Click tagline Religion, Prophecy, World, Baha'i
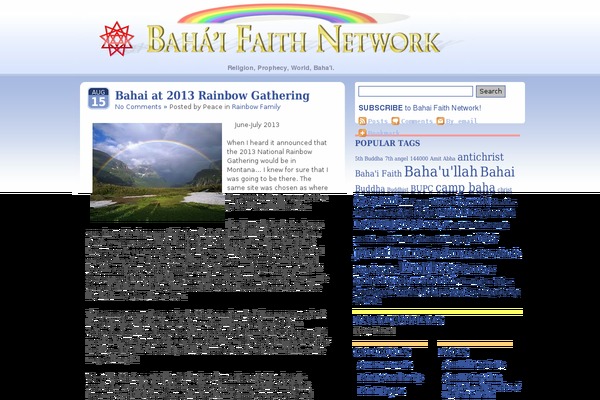Screen dimensions: 600x400 [281, 68]
